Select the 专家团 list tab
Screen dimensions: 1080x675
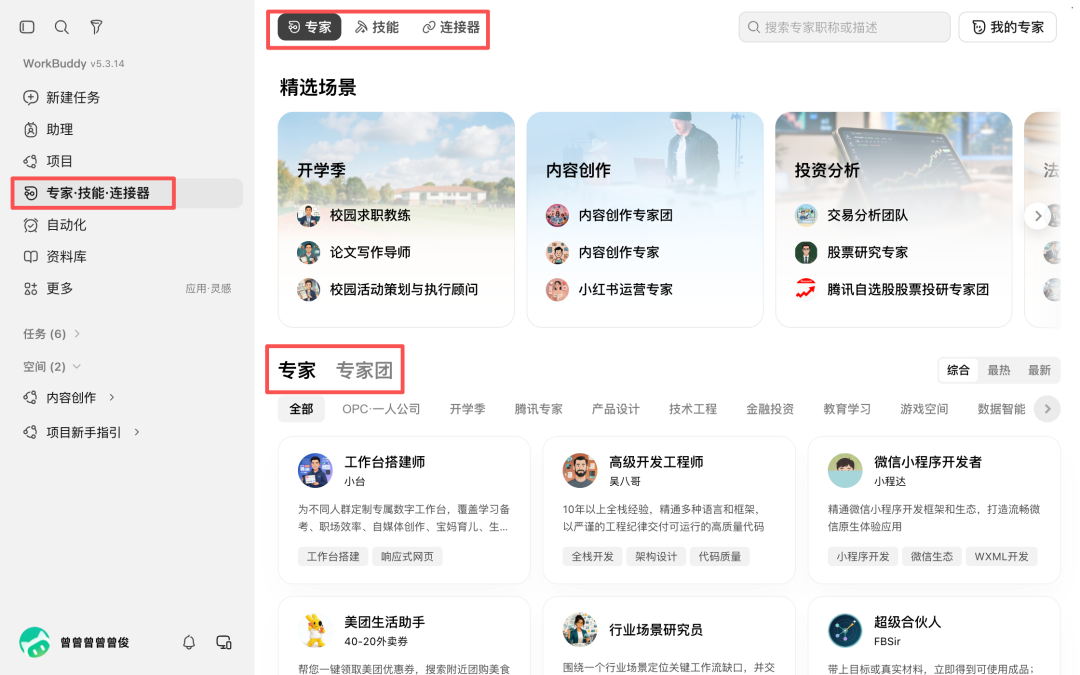click(364, 371)
